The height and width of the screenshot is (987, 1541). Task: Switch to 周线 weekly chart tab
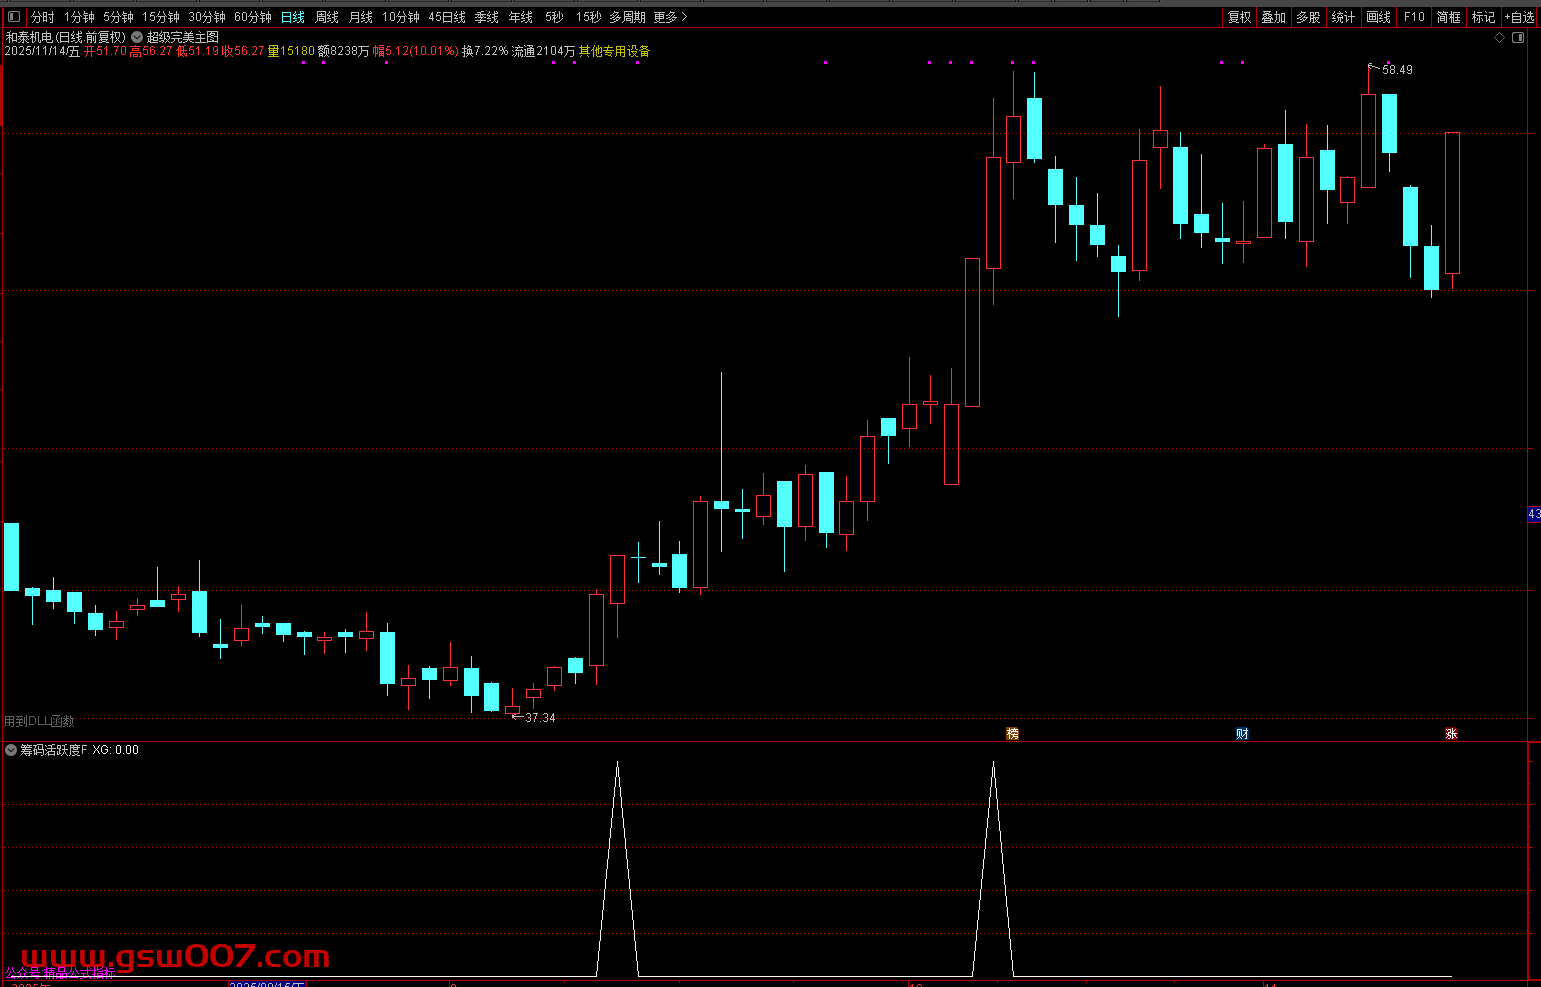(327, 17)
